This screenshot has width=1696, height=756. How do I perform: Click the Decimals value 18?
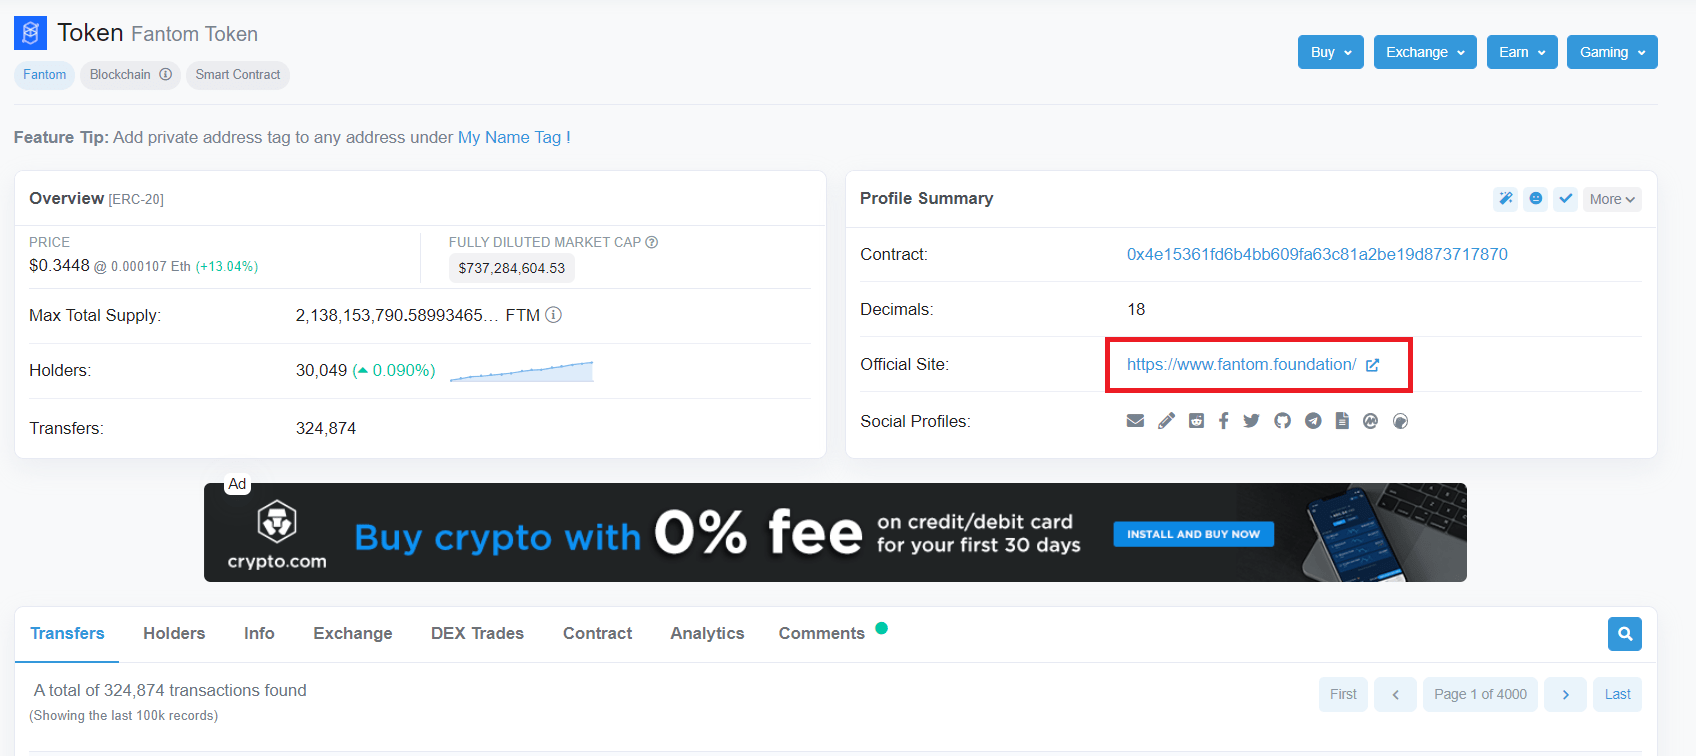click(1136, 309)
